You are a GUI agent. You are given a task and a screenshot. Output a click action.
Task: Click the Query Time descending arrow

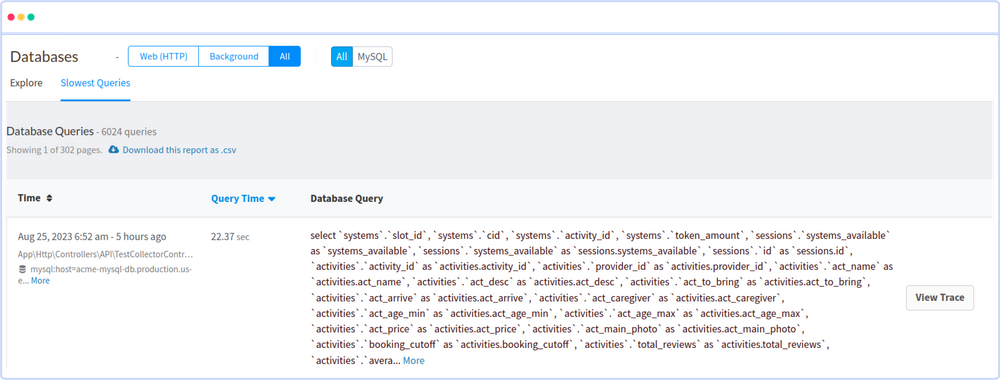tap(272, 199)
